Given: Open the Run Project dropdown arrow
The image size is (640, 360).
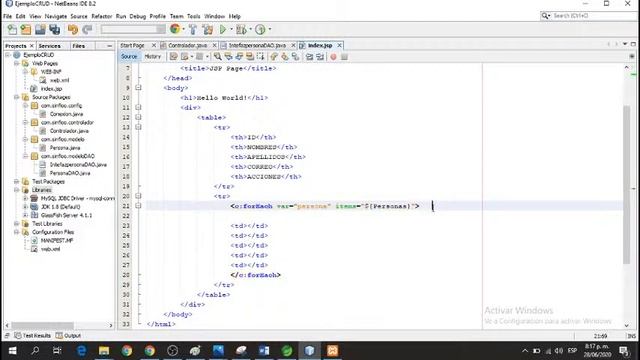Looking at the screenshot, I should pos(231,29).
